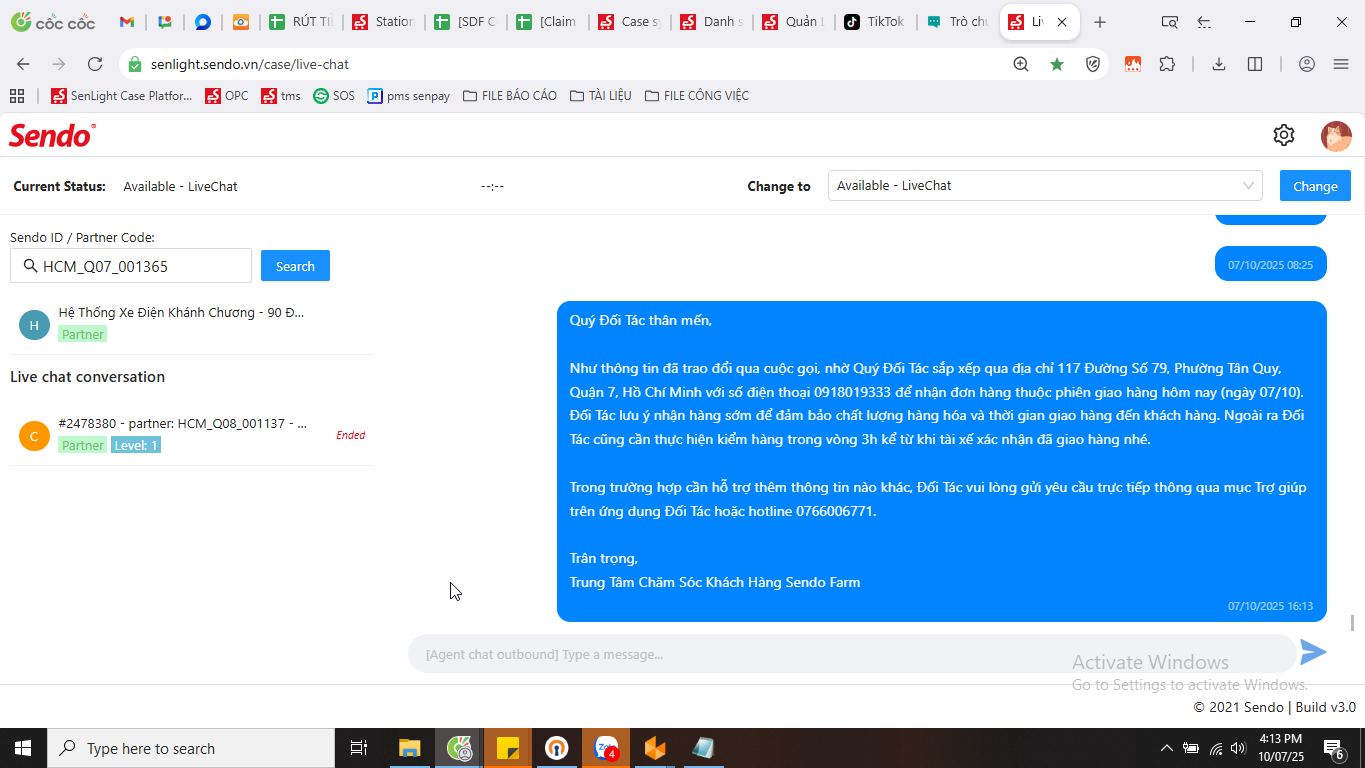The height and width of the screenshot is (768, 1365).
Task: Switch to the Station tab
Action: tap(383, 22)
